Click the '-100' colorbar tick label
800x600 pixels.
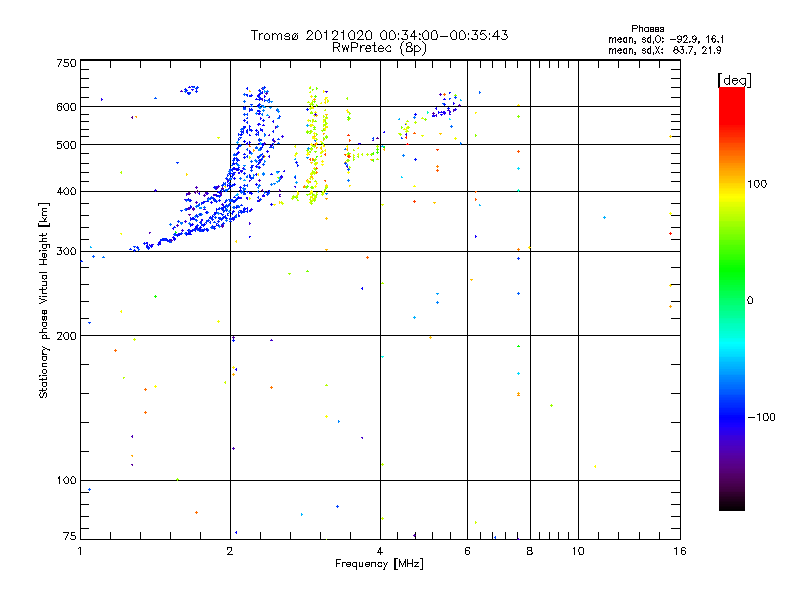pos(761,417)
